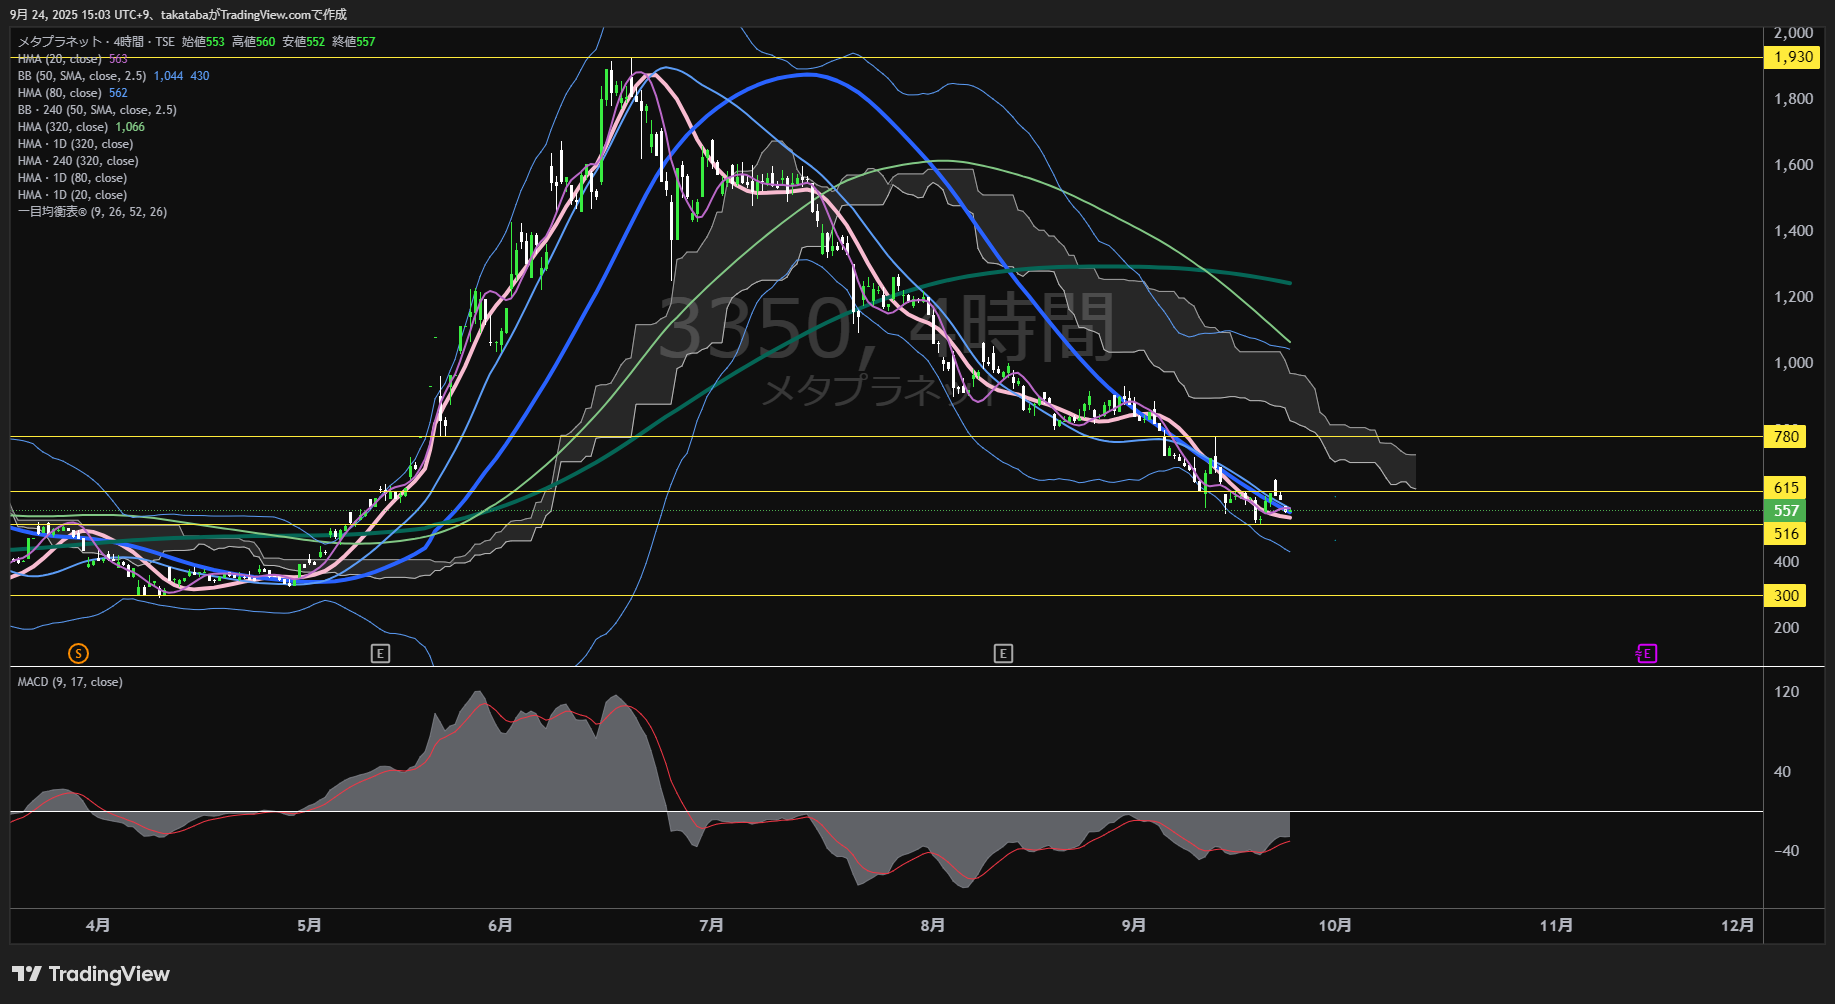Click the 11月 time axis label

point(1556,925)
